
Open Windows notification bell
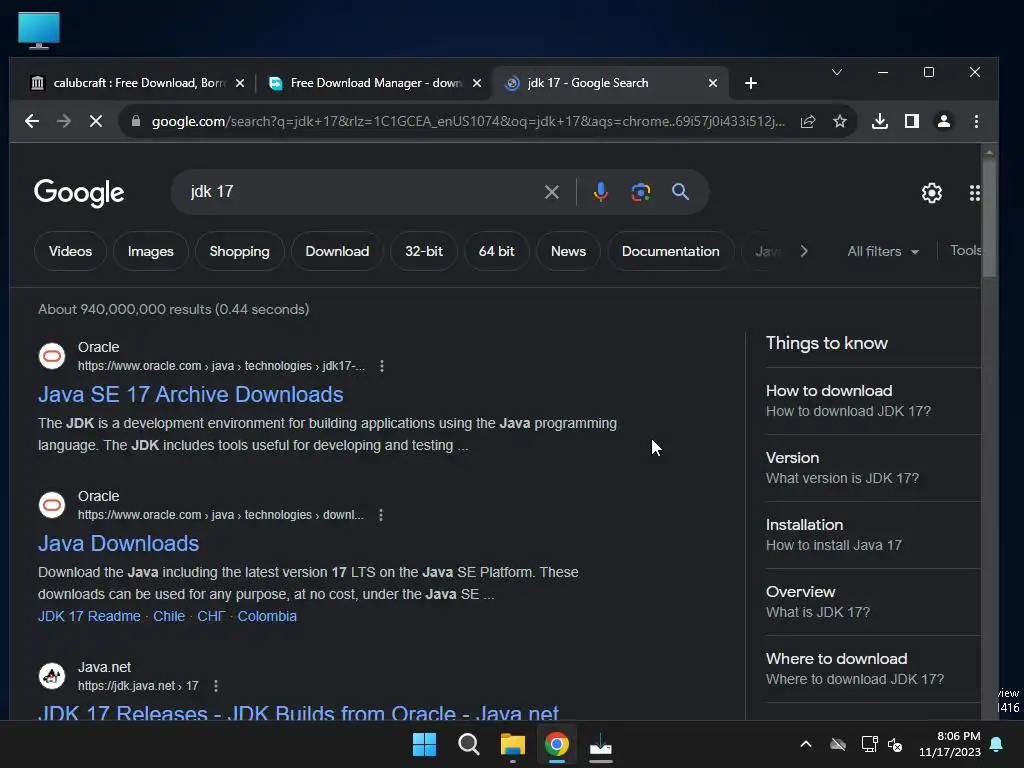[x=997, y=744]
